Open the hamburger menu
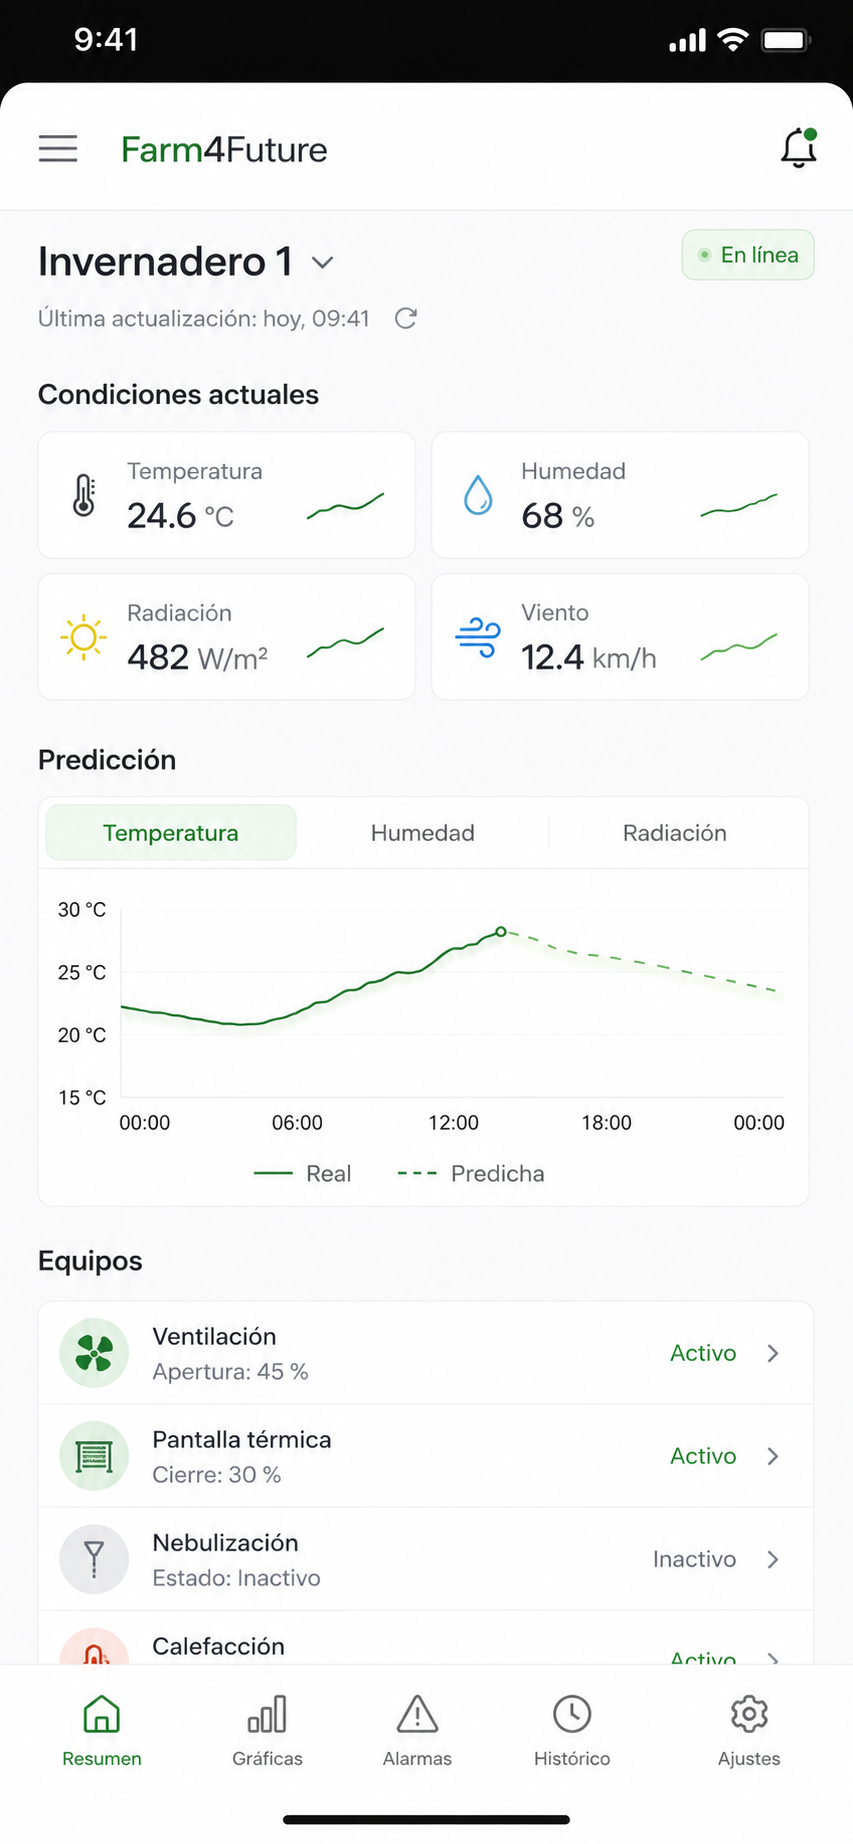The width and height of the screenshot is (853, 1844). [58, 149]
